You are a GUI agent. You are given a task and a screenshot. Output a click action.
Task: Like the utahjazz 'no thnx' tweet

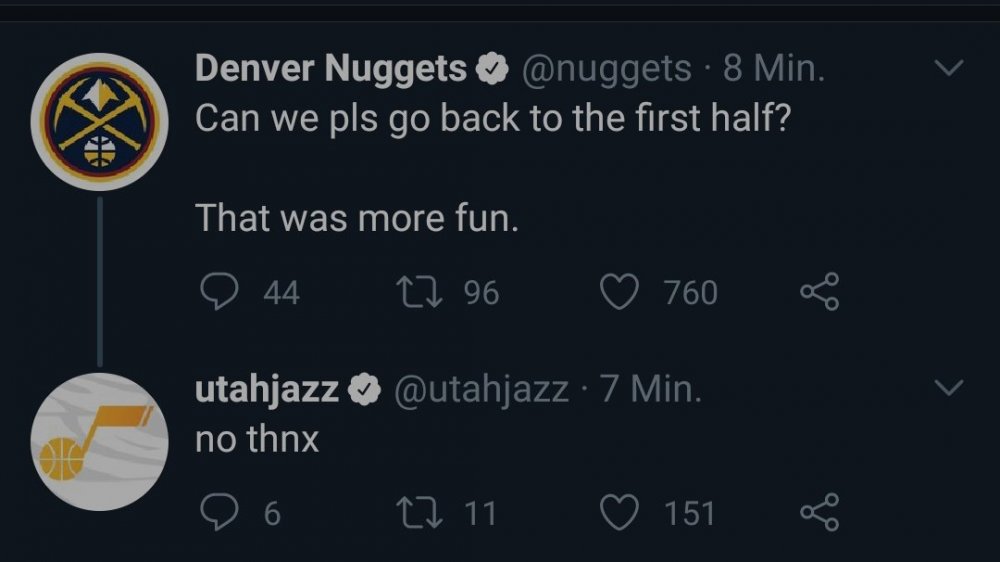pos(619,513)
